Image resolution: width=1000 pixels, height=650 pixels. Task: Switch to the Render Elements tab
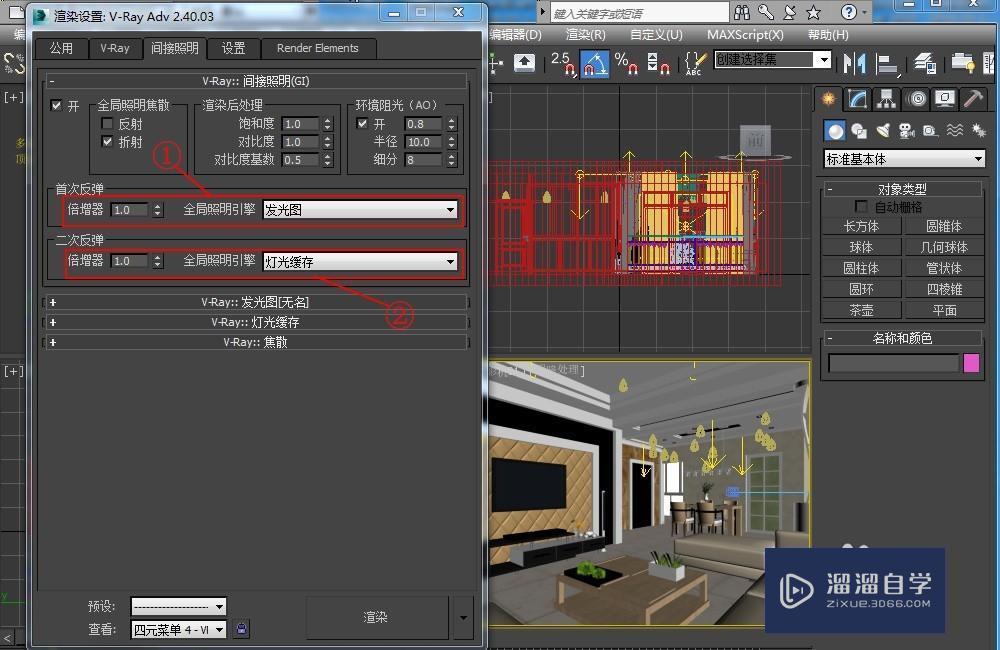[x=318, y=48]
